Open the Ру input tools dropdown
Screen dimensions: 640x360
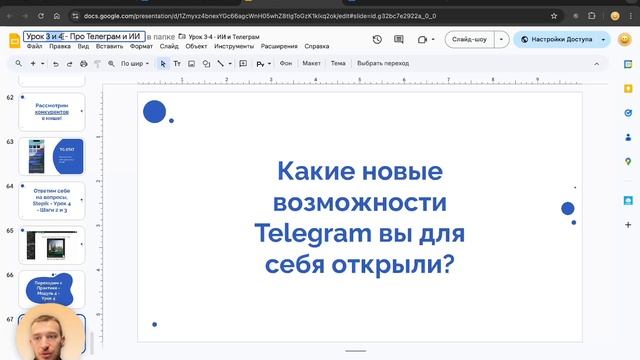click(x=263, y=64)
